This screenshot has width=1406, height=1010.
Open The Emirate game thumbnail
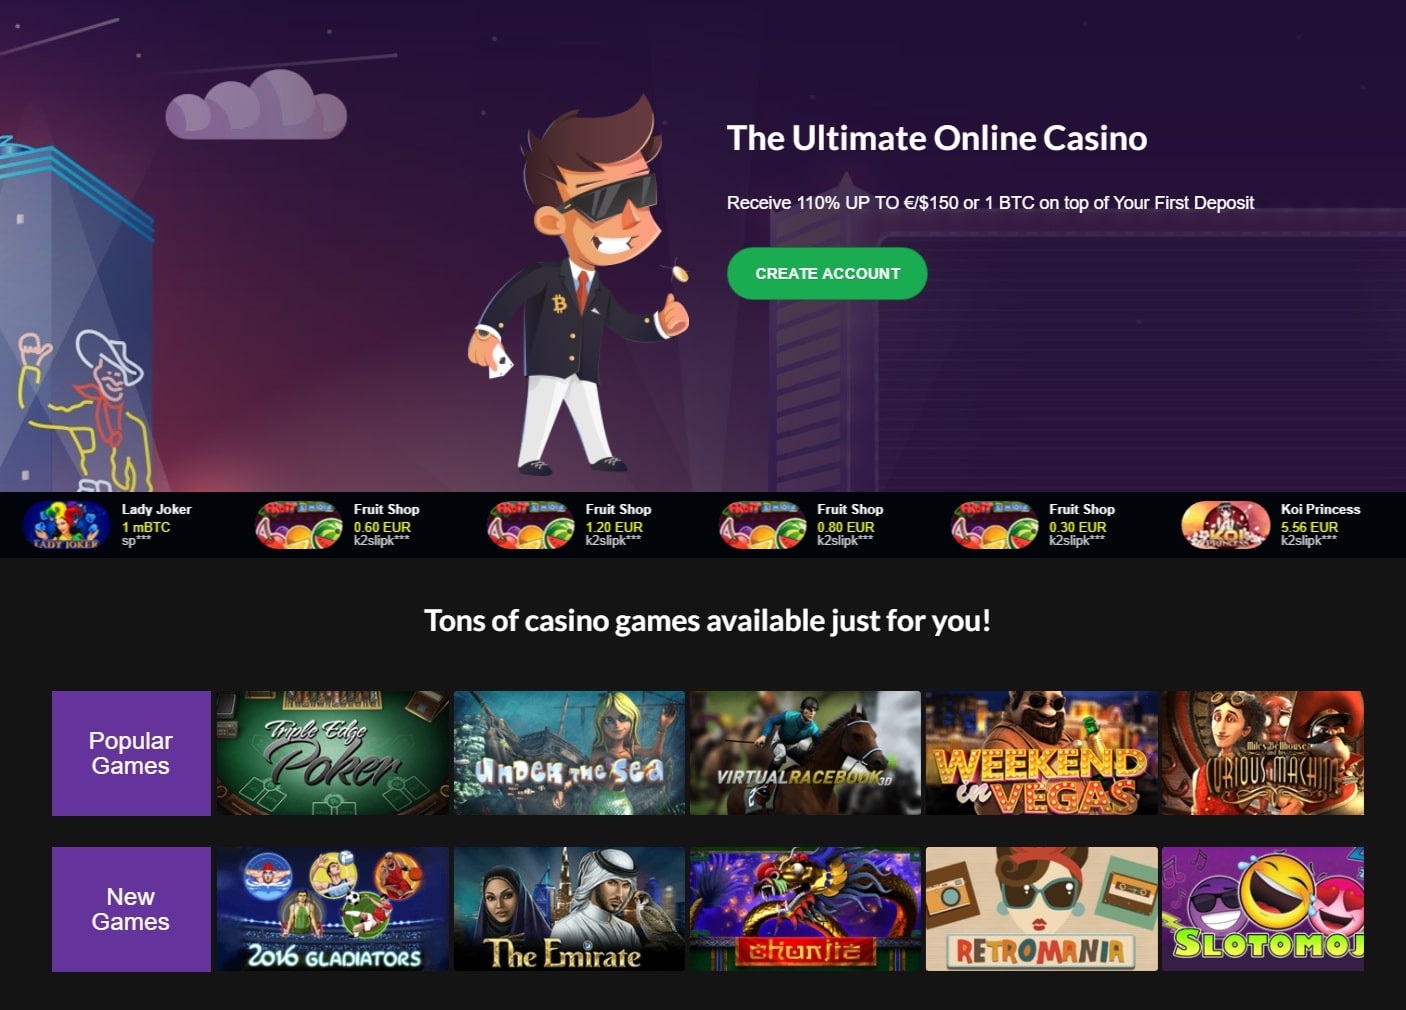569,909
